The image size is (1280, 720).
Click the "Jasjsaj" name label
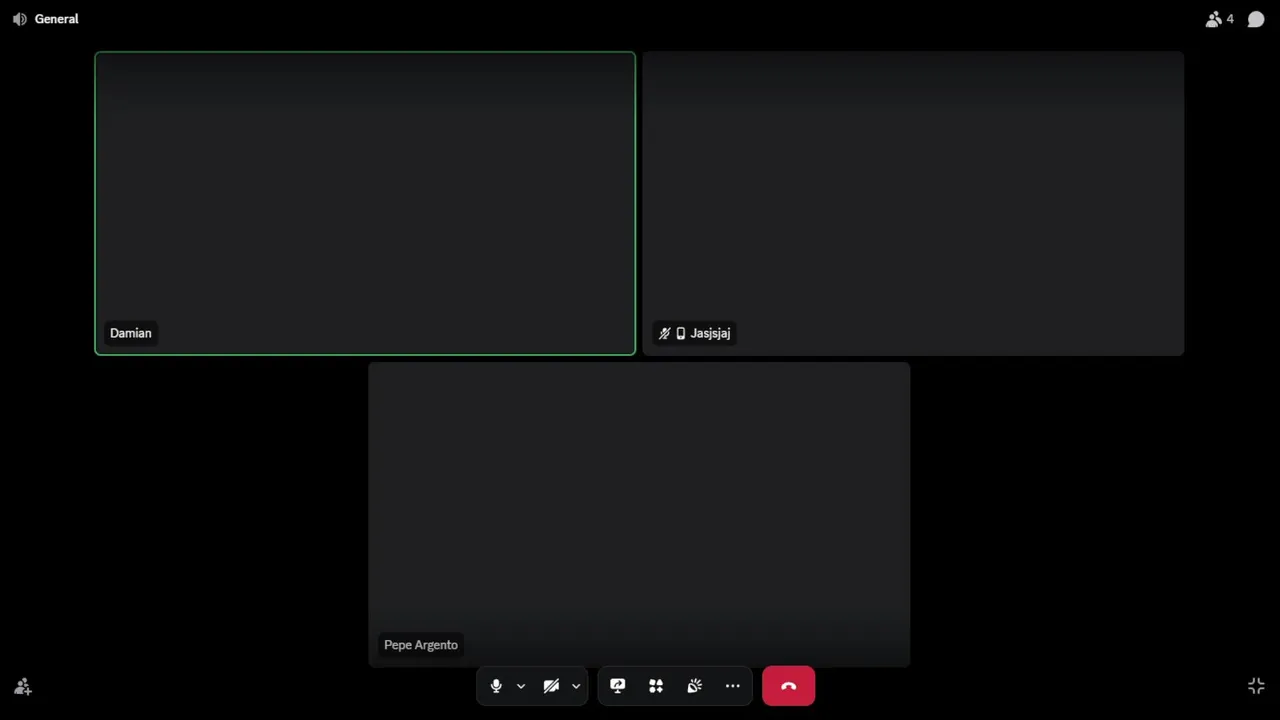[x=710, y=333]
